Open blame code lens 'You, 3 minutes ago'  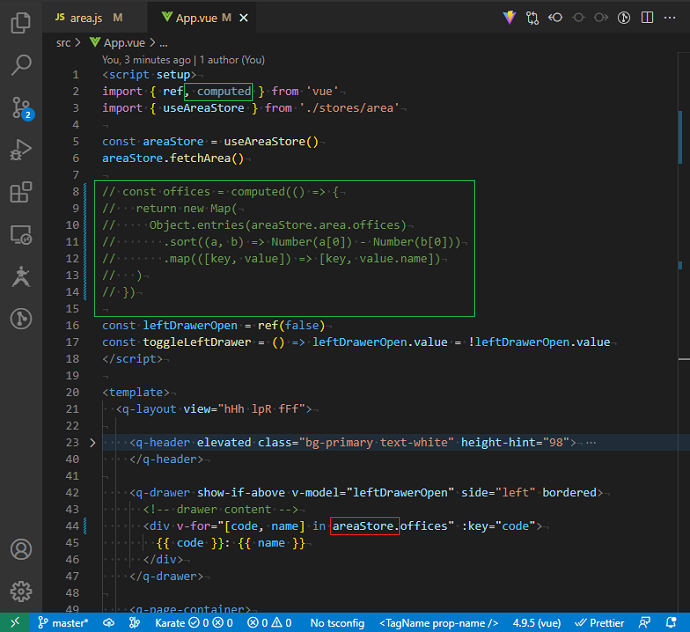147,60
